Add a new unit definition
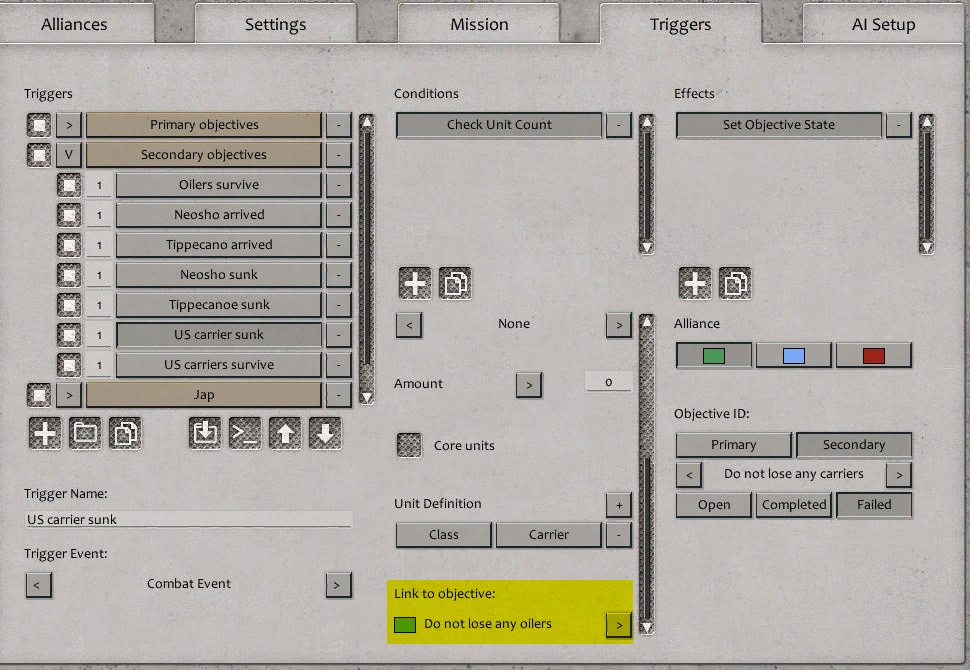 click(x=619, y=505)
